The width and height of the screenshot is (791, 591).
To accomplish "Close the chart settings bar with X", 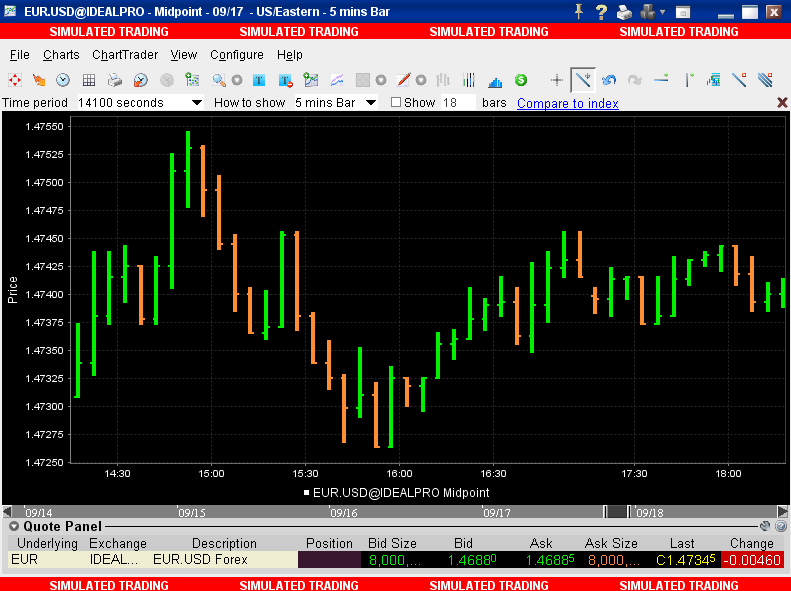I will point(782,102).
